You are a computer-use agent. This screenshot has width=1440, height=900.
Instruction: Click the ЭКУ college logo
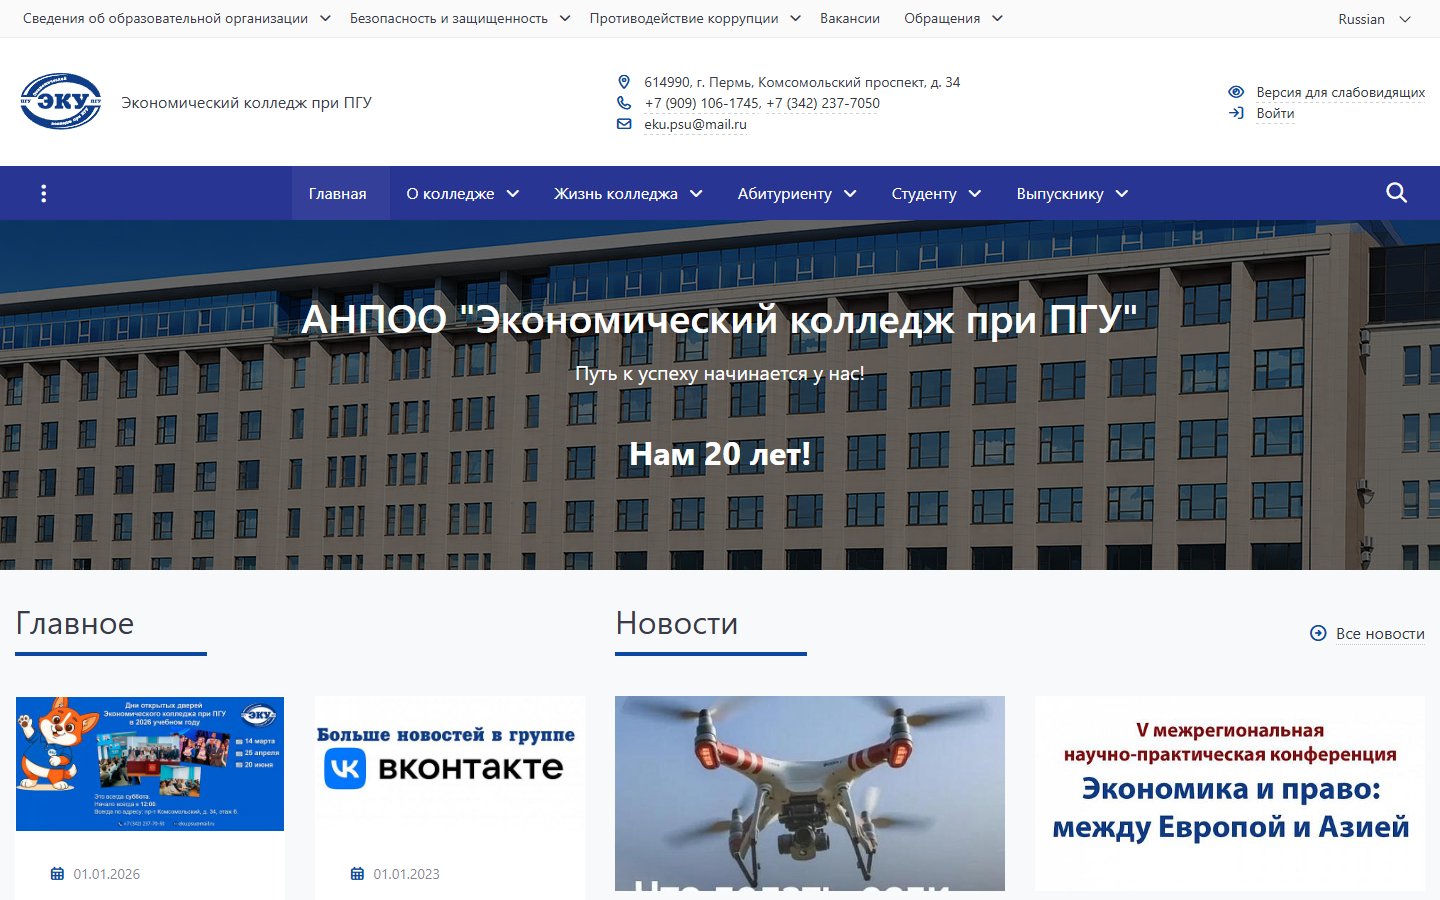[61, 101]
